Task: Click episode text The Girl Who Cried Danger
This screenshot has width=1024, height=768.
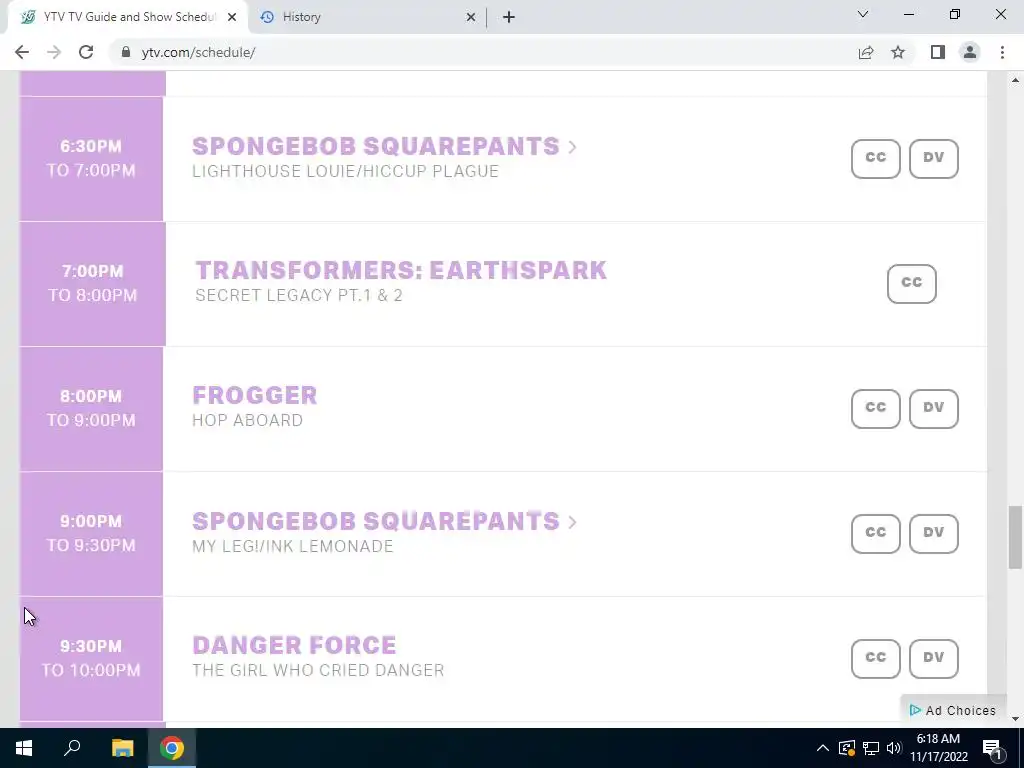Action: (x=318, y=670)
